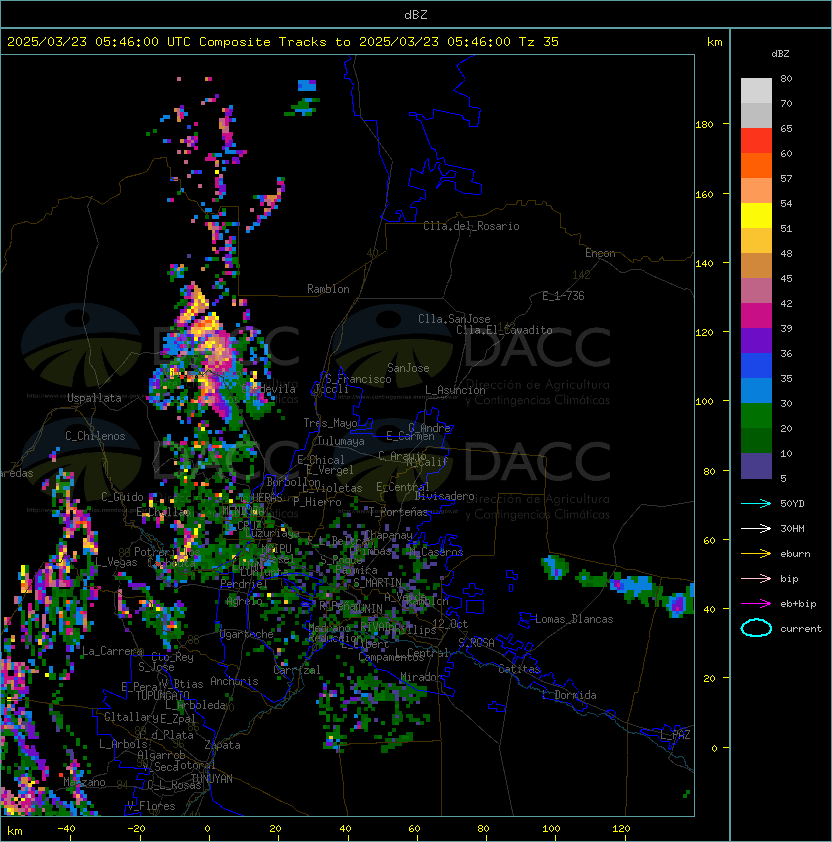
Task: Click the Ugarteche label
Action: (247, 634)
